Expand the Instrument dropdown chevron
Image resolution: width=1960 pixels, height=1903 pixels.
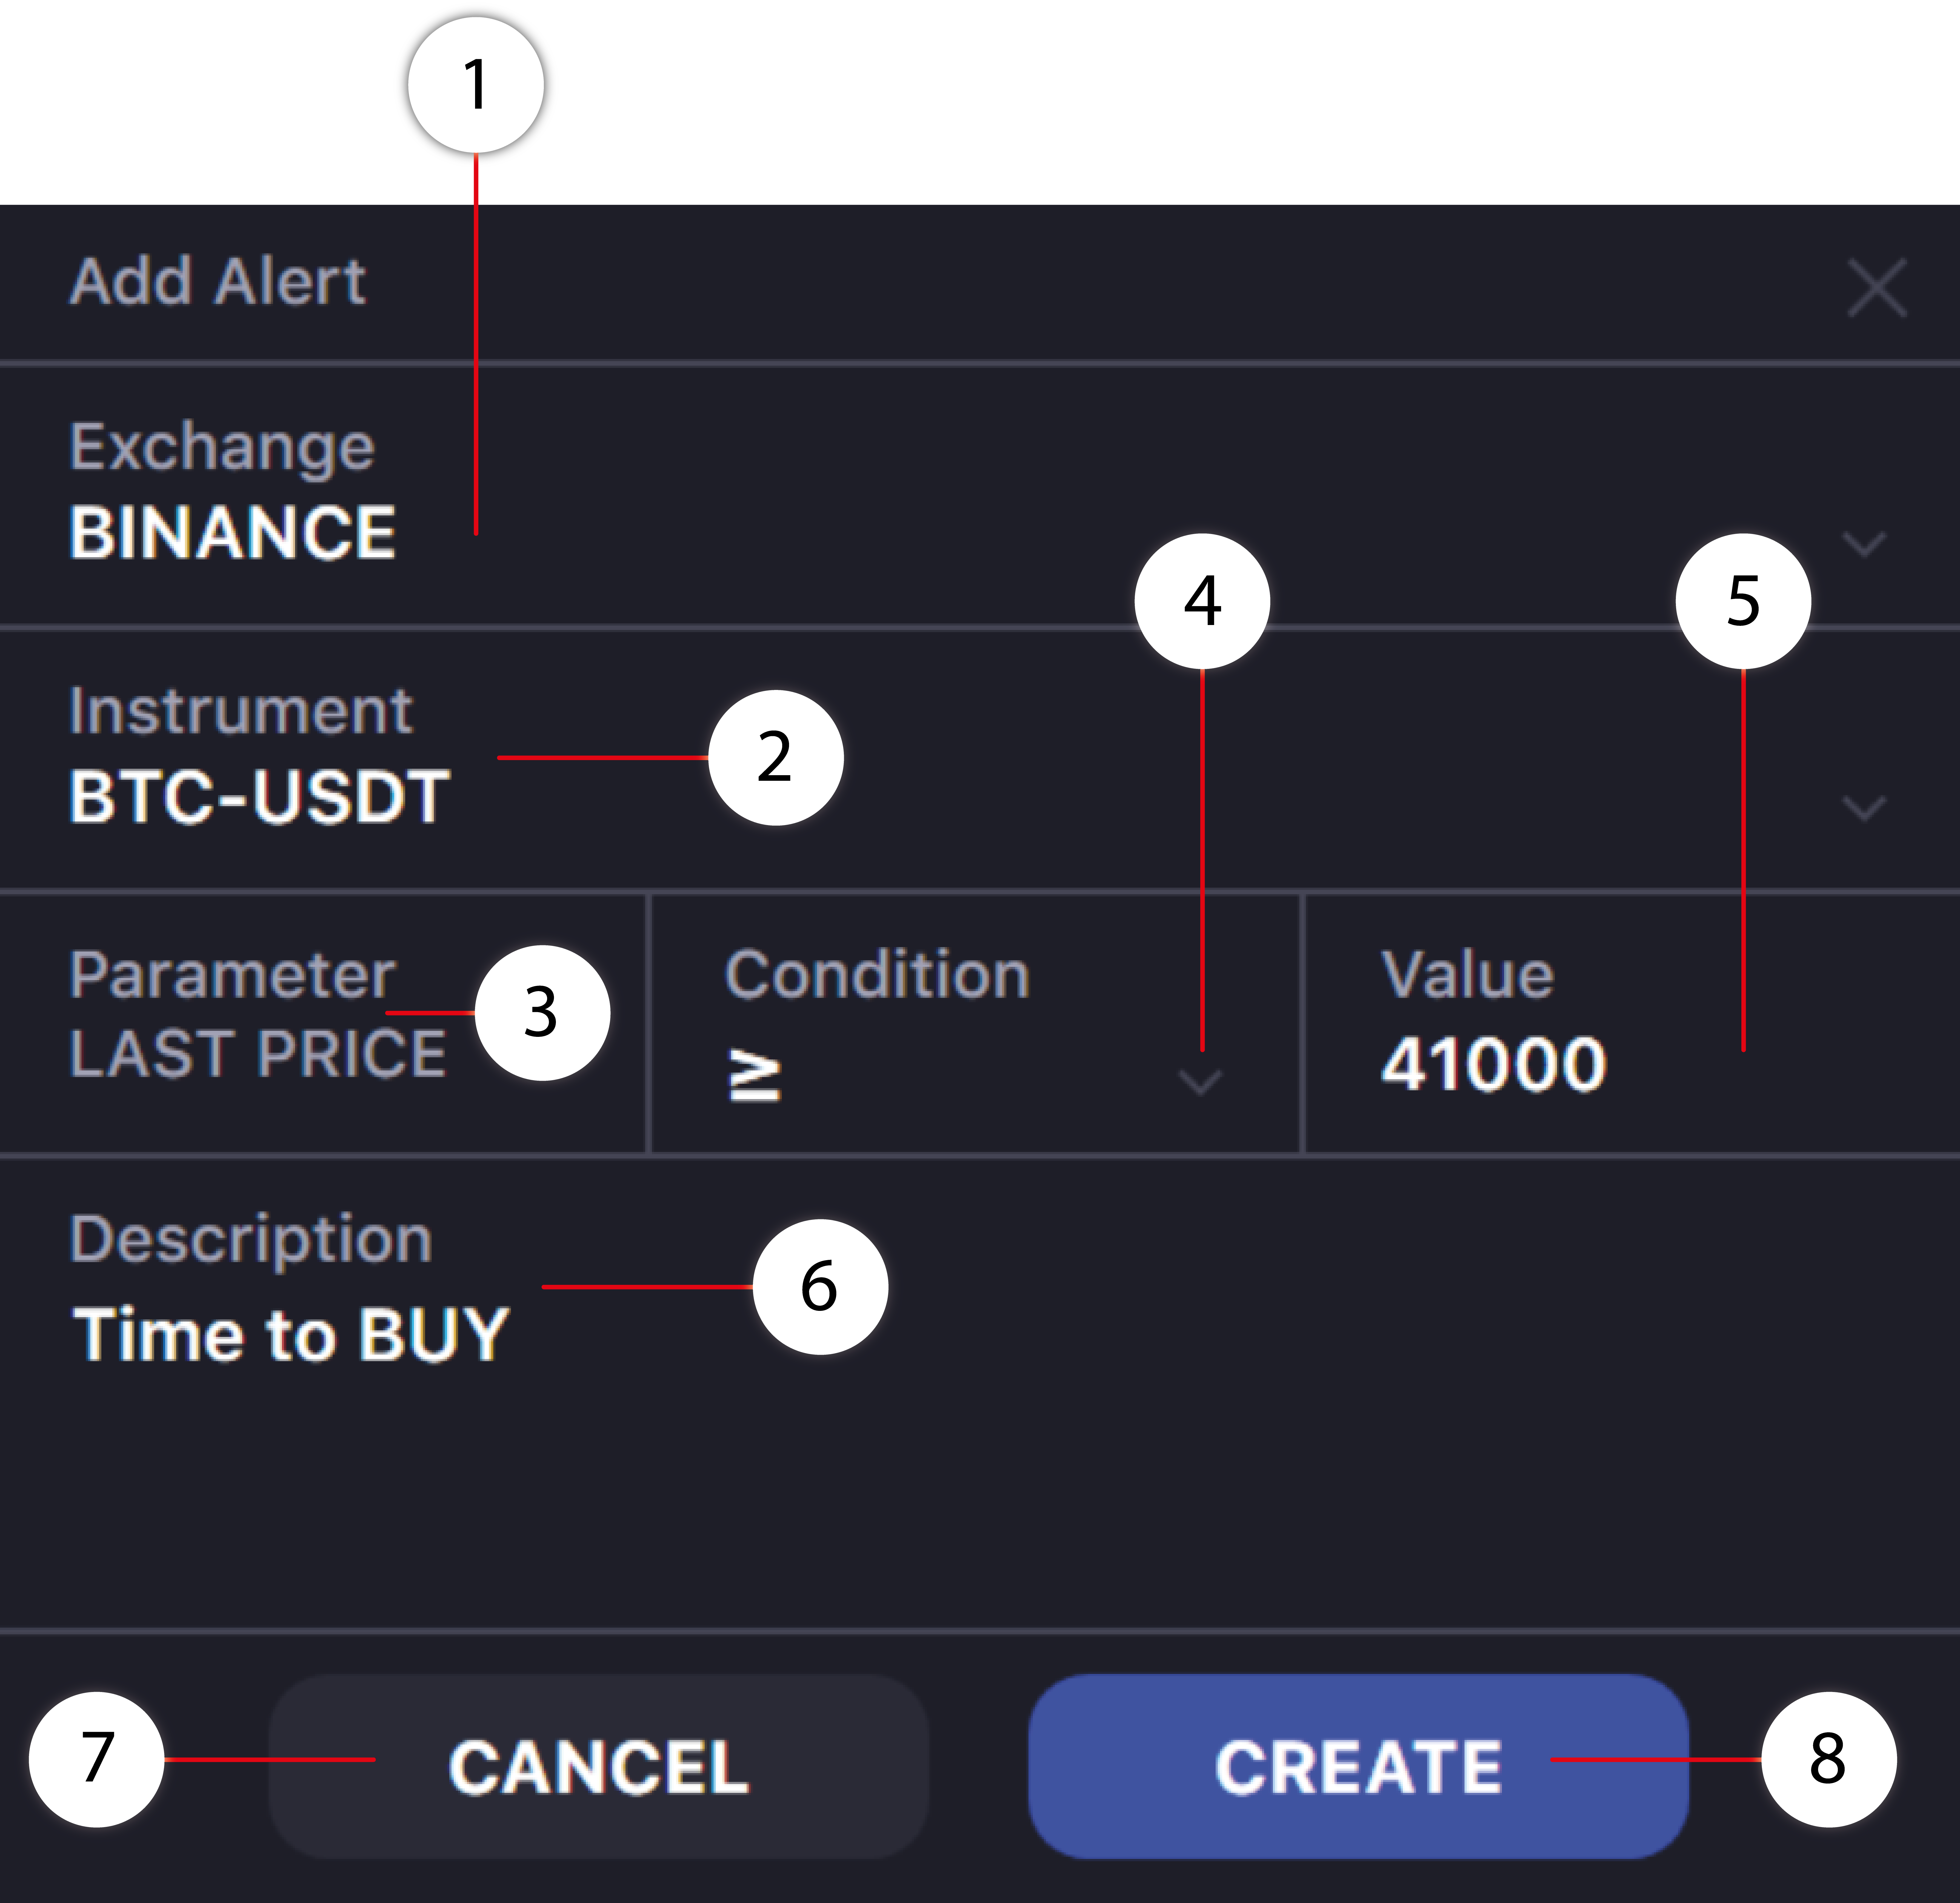1864,808
